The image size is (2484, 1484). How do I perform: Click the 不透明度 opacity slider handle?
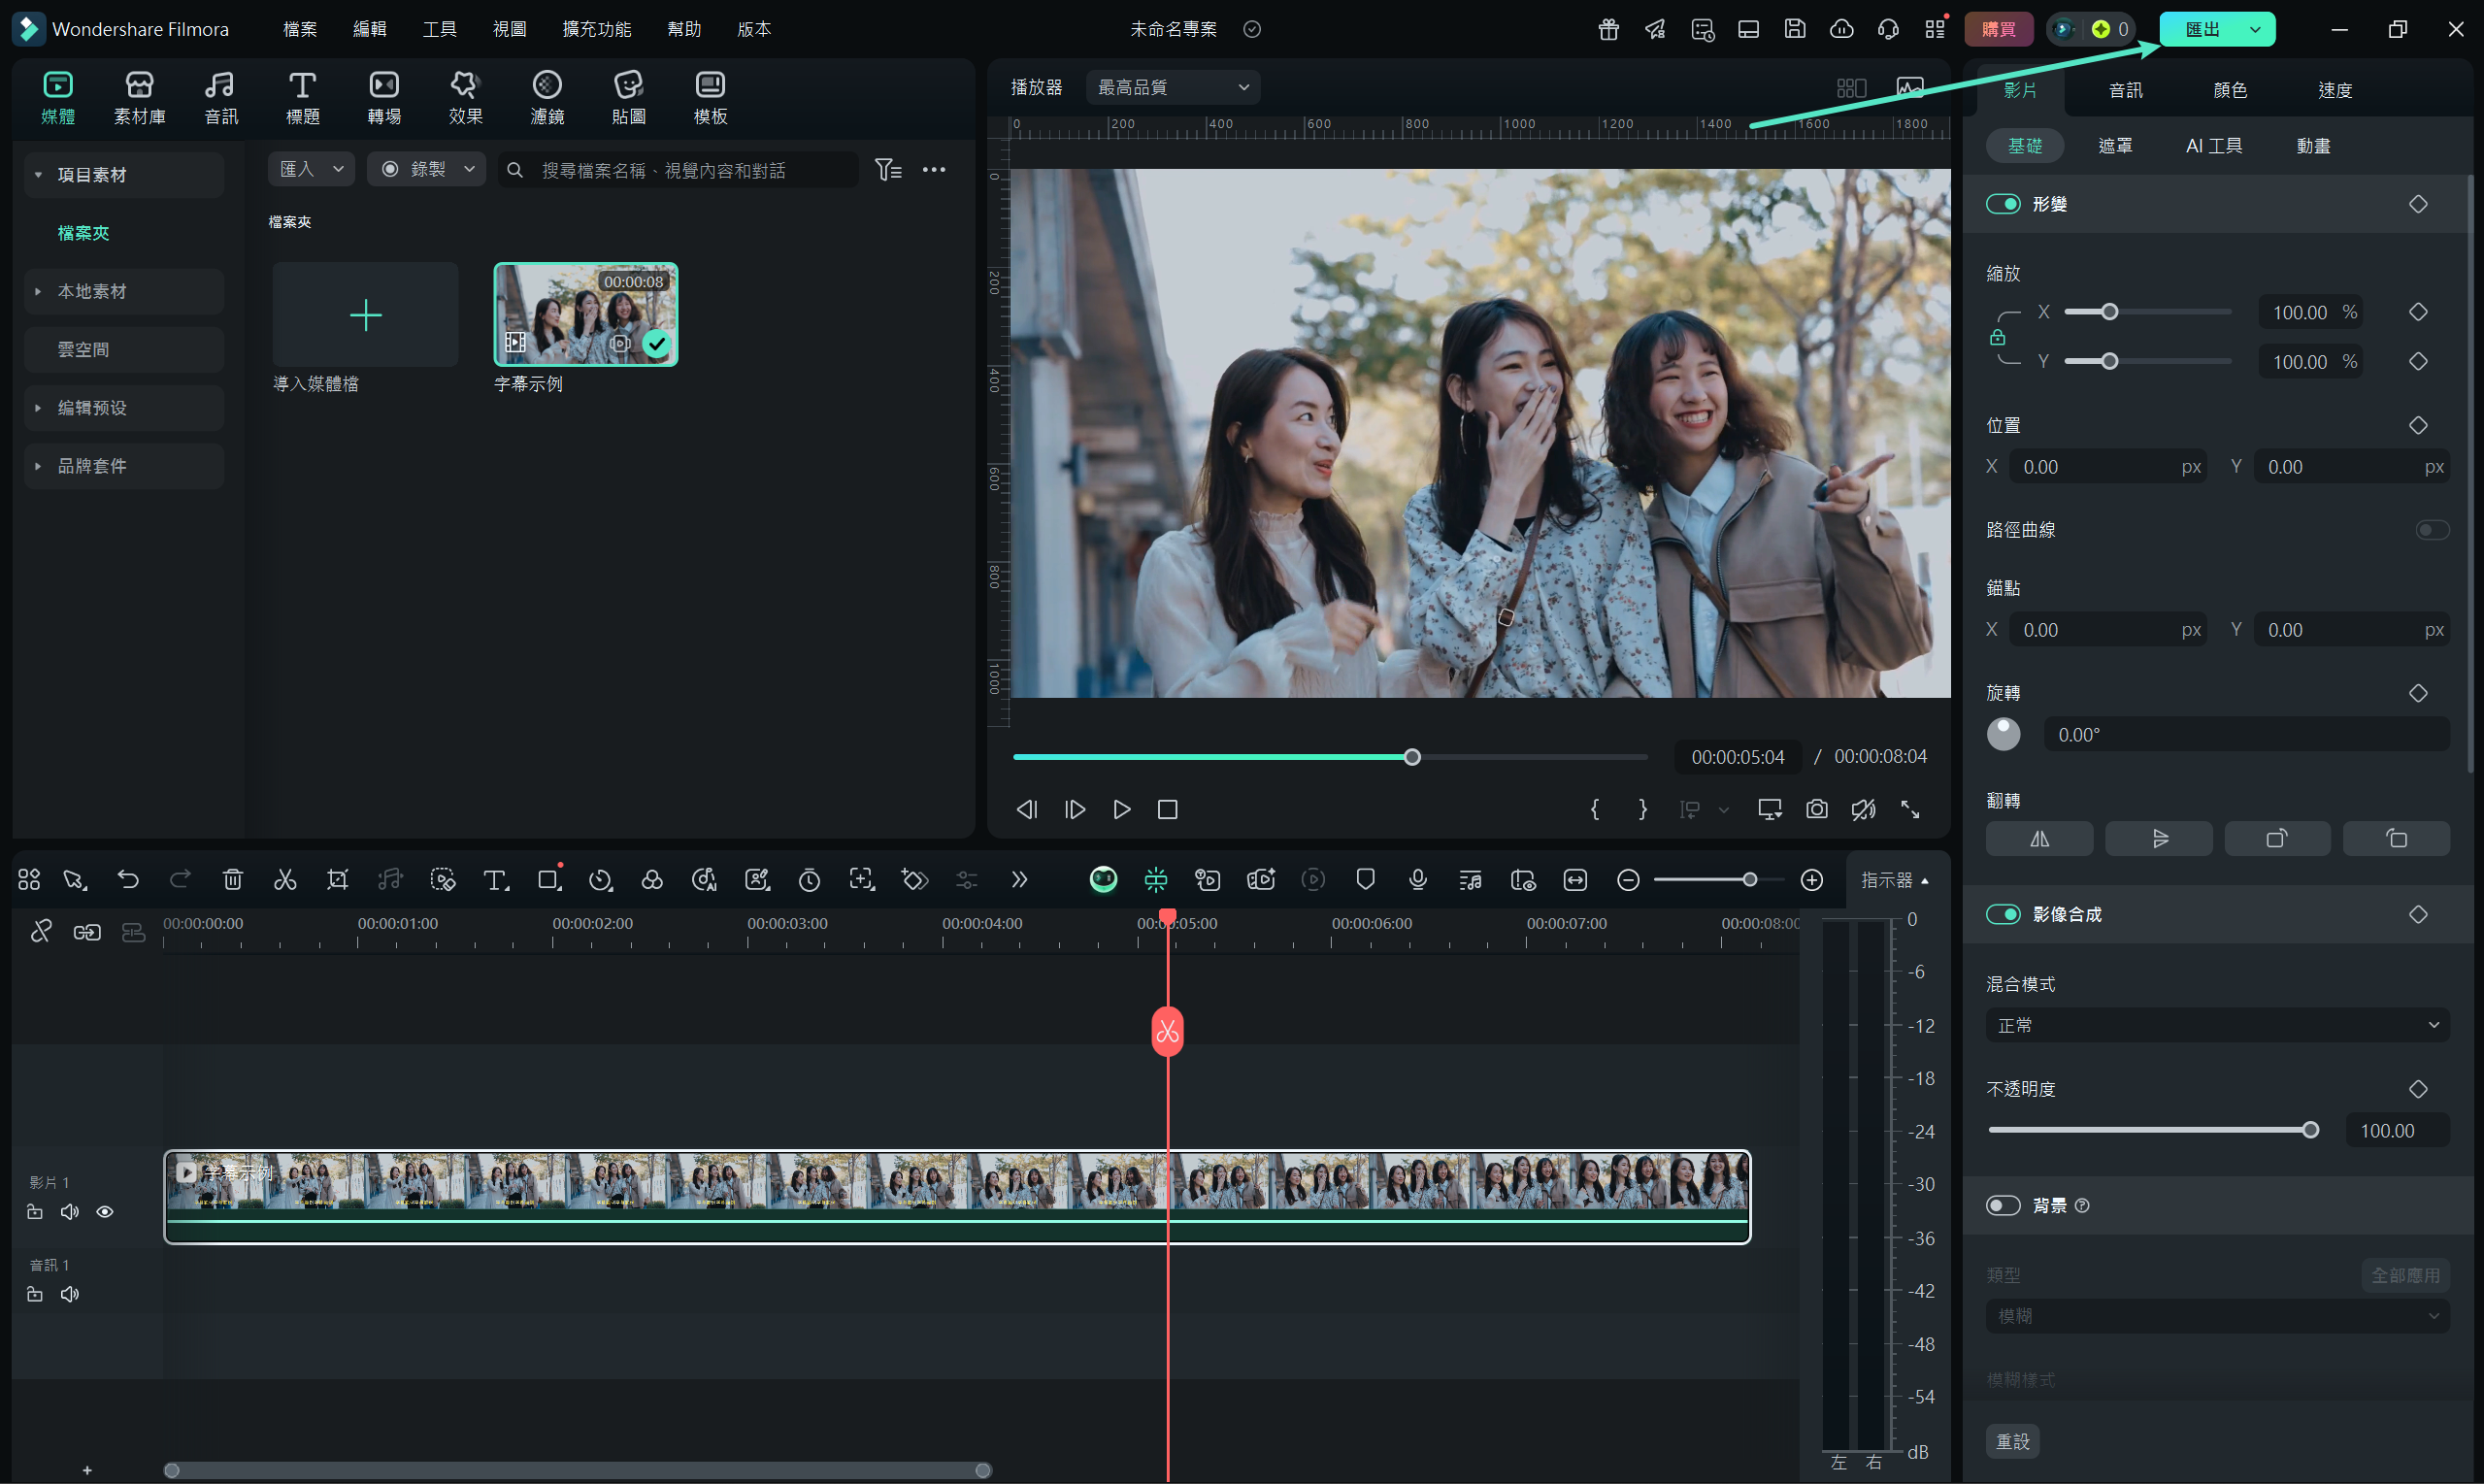tap(2310, 1130)
